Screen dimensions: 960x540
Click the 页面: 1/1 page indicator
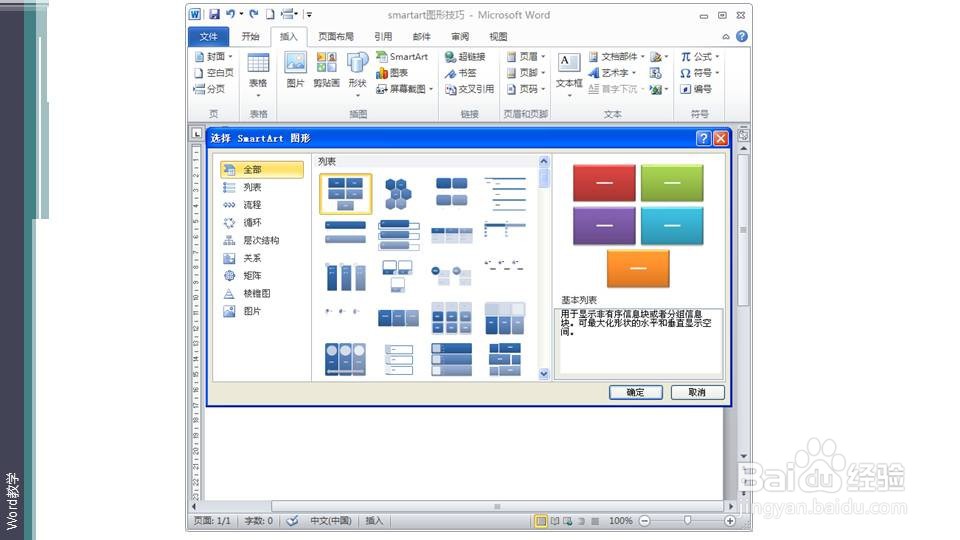pyautogui.click(x=212, y=521)
